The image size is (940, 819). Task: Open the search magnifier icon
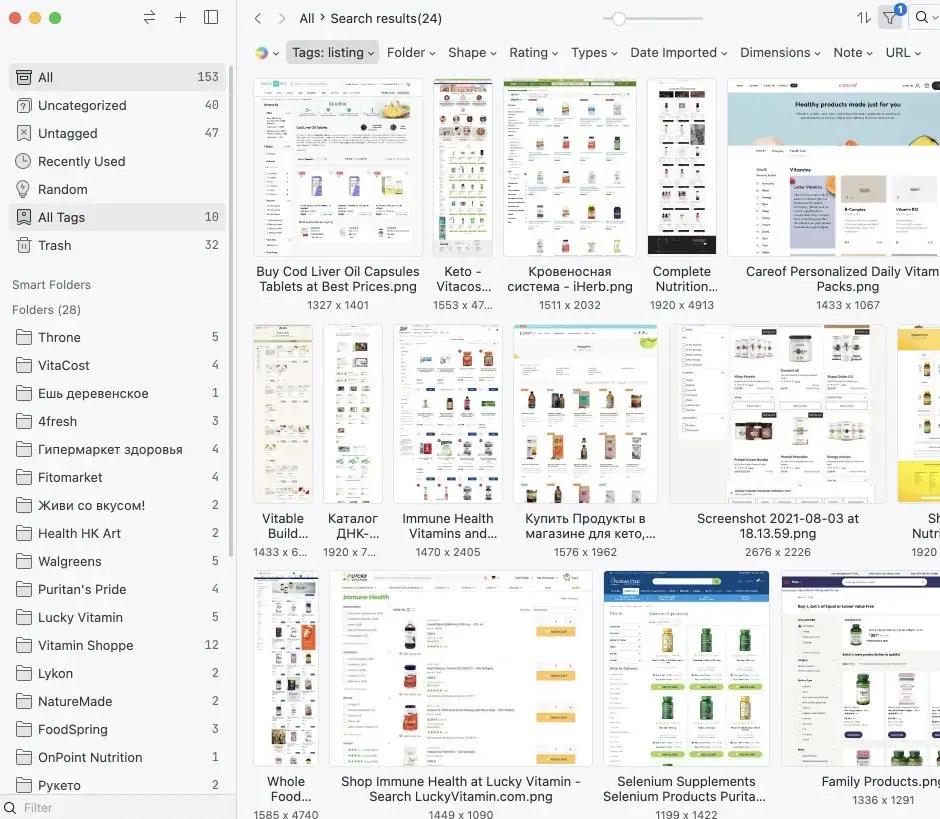point(922,18)
